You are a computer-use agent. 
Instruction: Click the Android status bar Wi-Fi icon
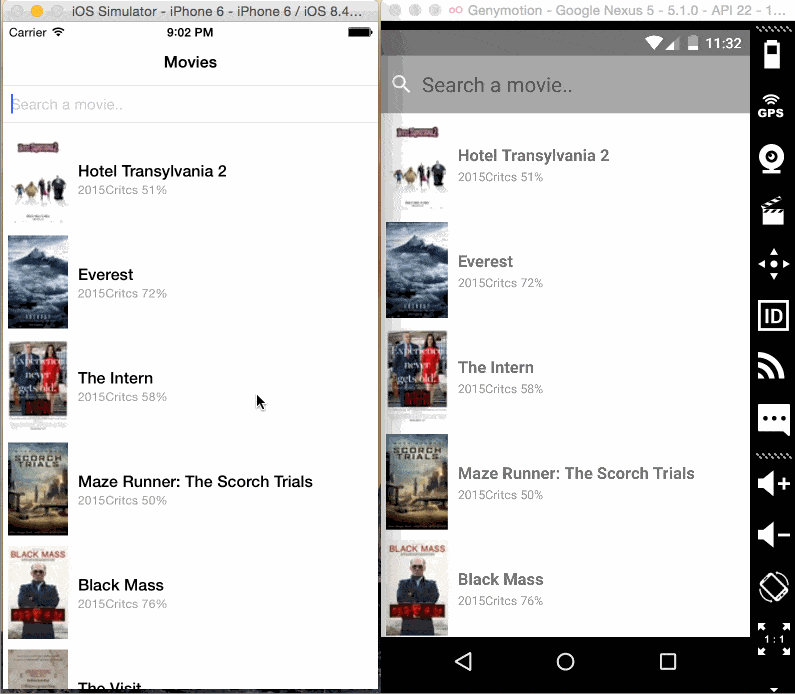(x=654, y=43)
